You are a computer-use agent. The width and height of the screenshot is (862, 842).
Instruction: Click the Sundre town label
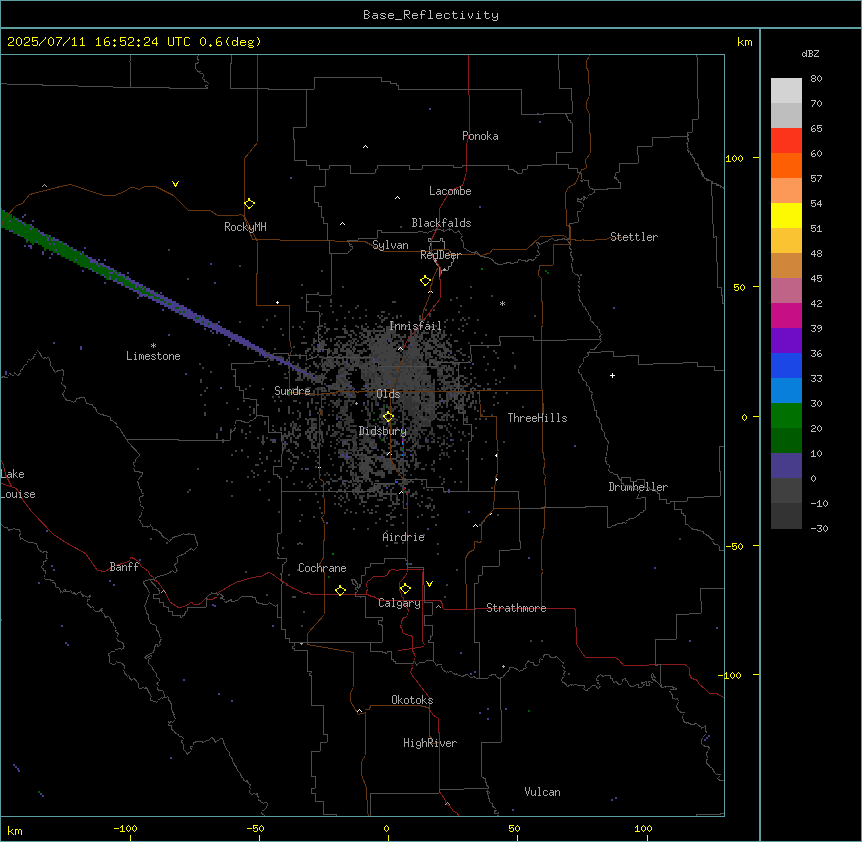point(292,391)
